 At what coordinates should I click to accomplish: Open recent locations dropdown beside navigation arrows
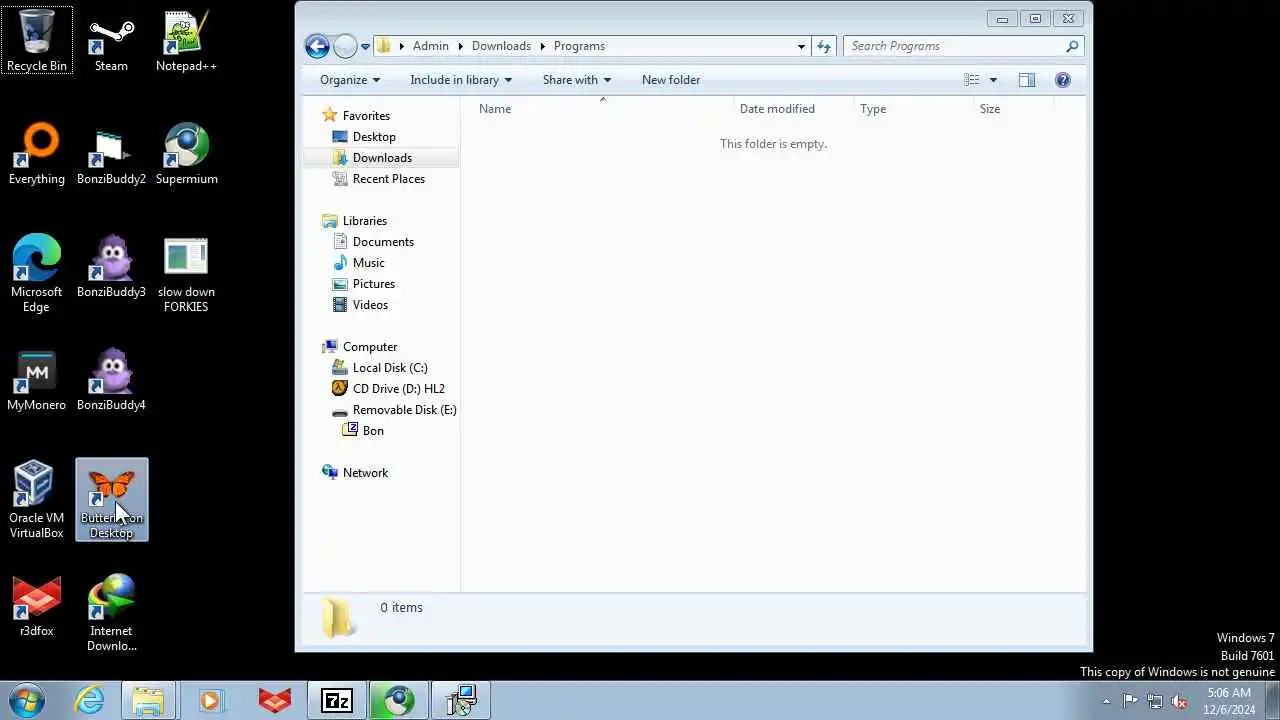(x=366, y=46)
